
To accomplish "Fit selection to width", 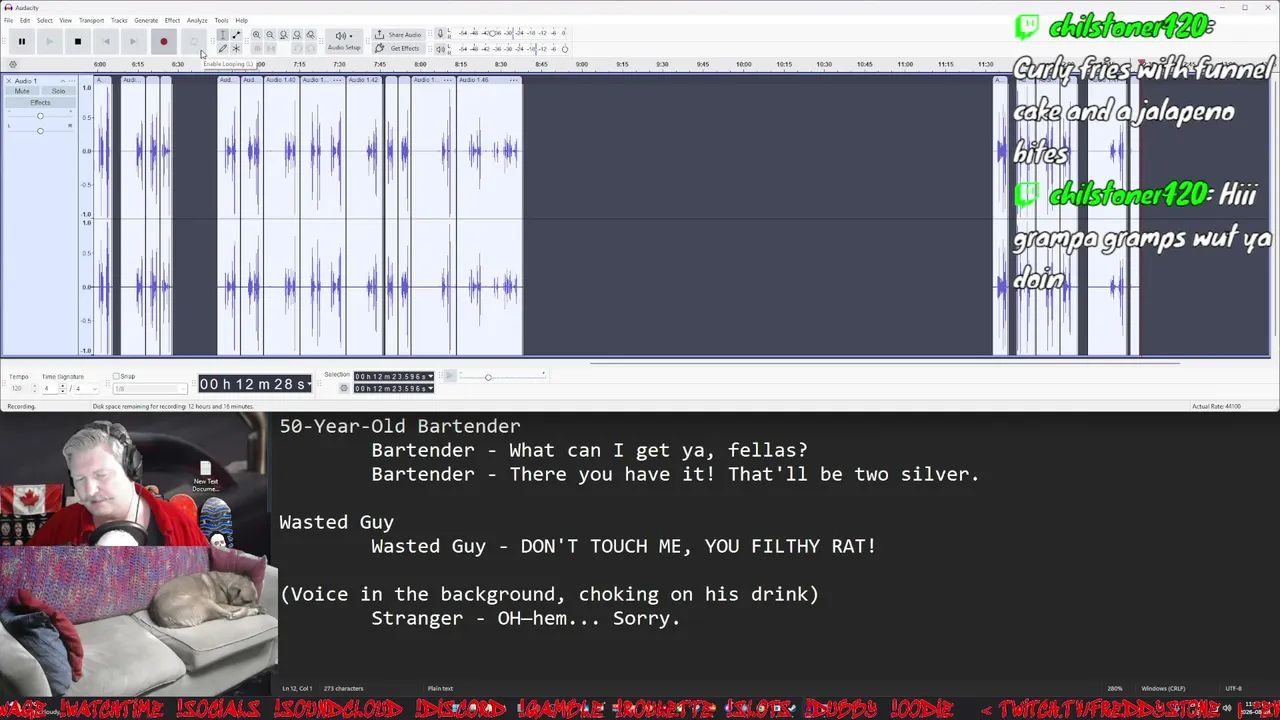I will [x=283, y=35].
